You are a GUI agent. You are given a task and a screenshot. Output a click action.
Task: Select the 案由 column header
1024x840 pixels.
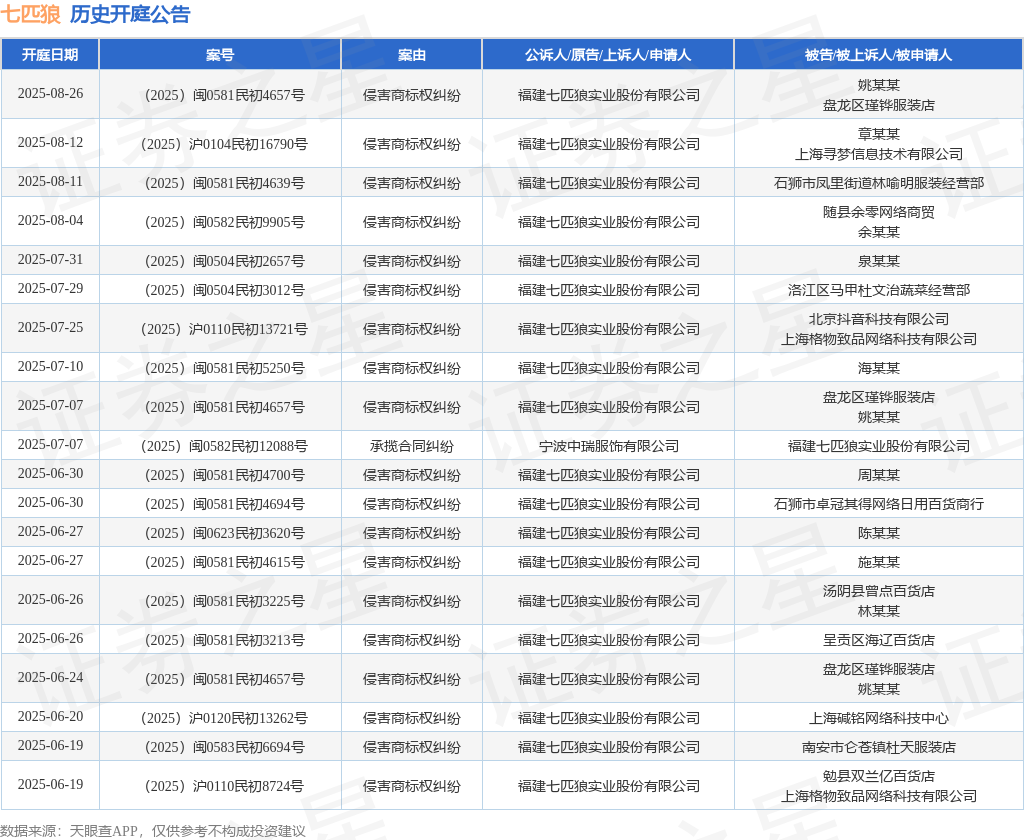tap(412, 55)
